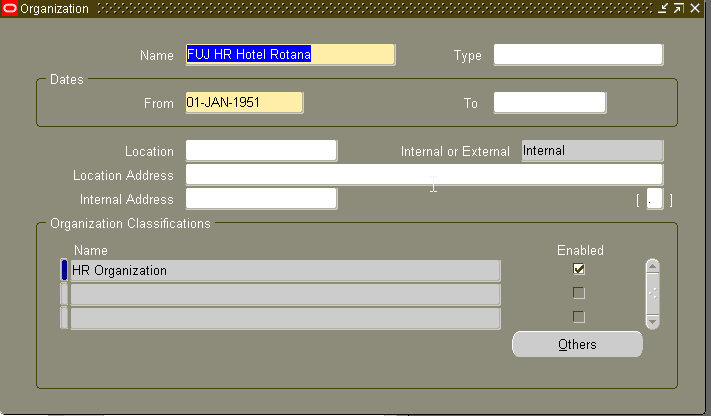
Task: Toggle Enabled checkbox for HR Organization
Action: pos(579,269)
